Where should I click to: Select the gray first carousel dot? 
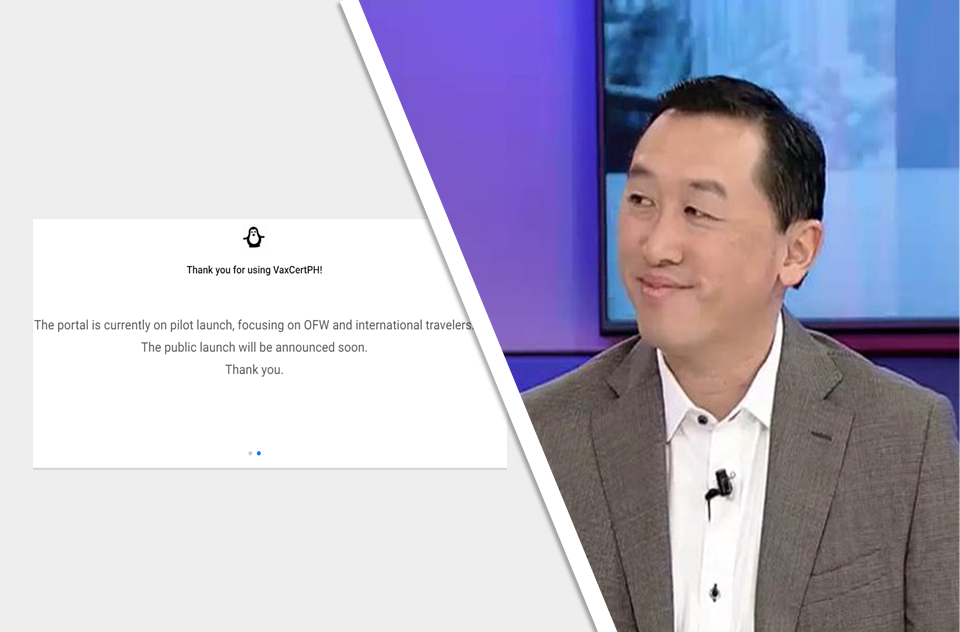pos(250,453)
